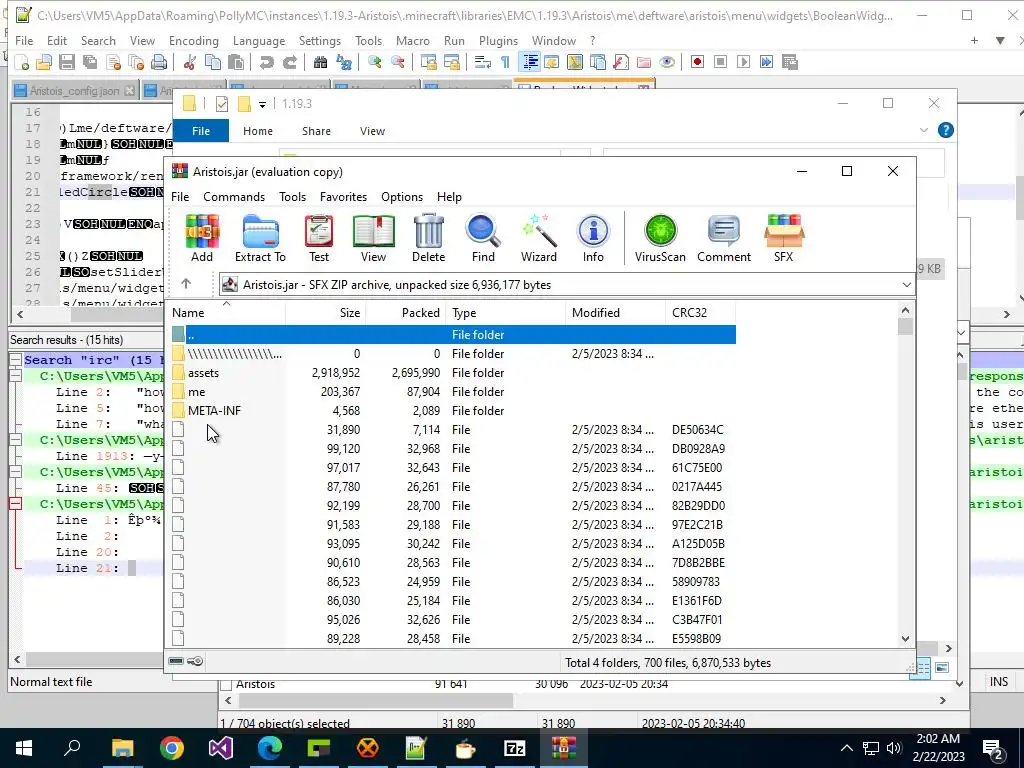This screenshot has width=1024, height=768.
Task: Click Notepad++ Run macro multiple times icon
Action: point(767,62)
